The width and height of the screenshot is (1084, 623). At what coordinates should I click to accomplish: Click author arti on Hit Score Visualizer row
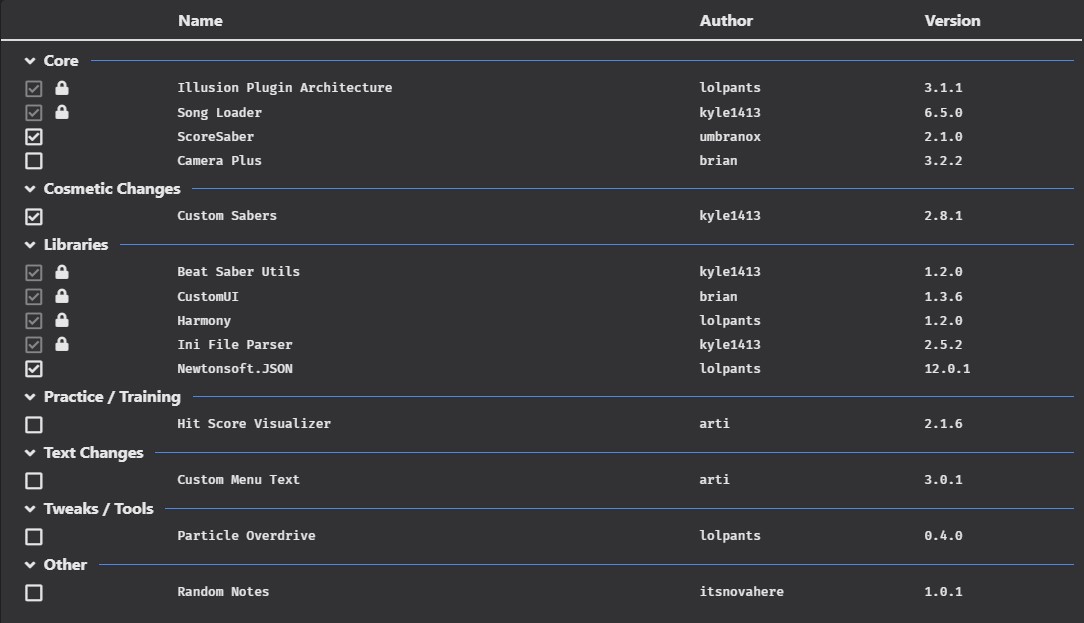click(714, 424)
